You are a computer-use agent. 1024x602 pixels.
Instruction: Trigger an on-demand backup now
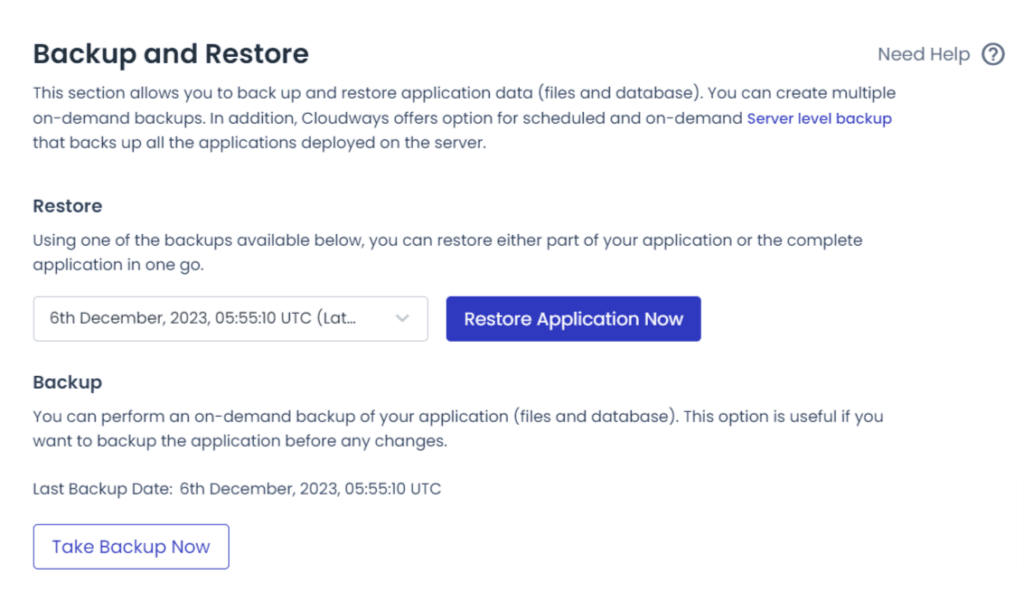coord(130,546)
